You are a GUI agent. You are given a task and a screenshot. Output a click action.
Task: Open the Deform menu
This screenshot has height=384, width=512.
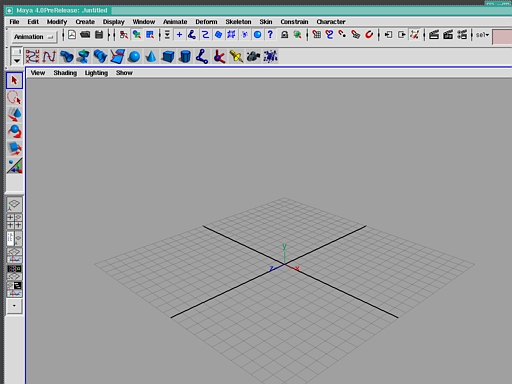[206, 22]
